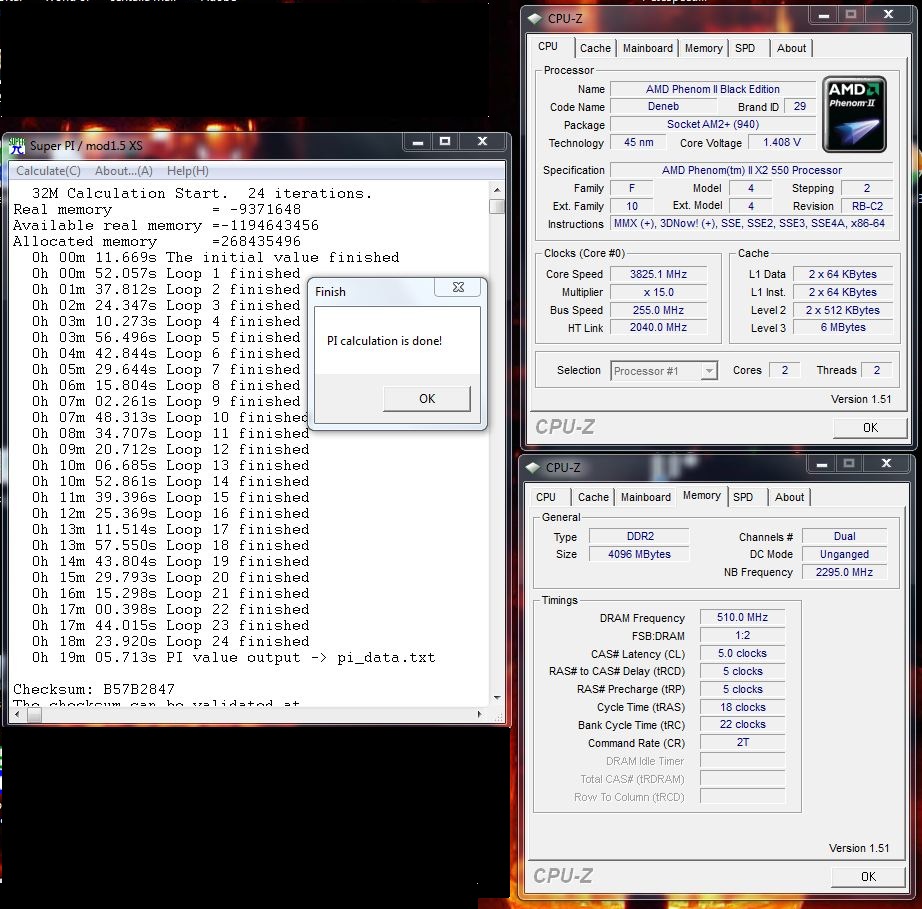
Task: Open the About...(A) menu in Super PI
Action: 123,171
